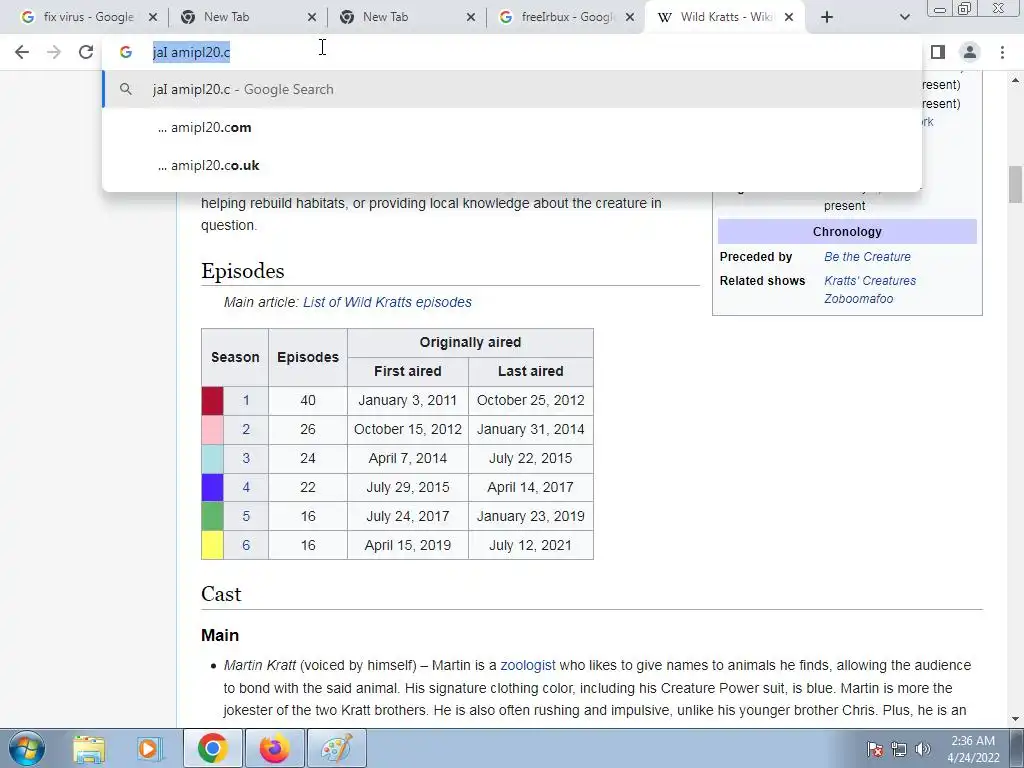Choose the 'jaI amipl20.c - Google Search' suggestion

click(x=512, y=89)
